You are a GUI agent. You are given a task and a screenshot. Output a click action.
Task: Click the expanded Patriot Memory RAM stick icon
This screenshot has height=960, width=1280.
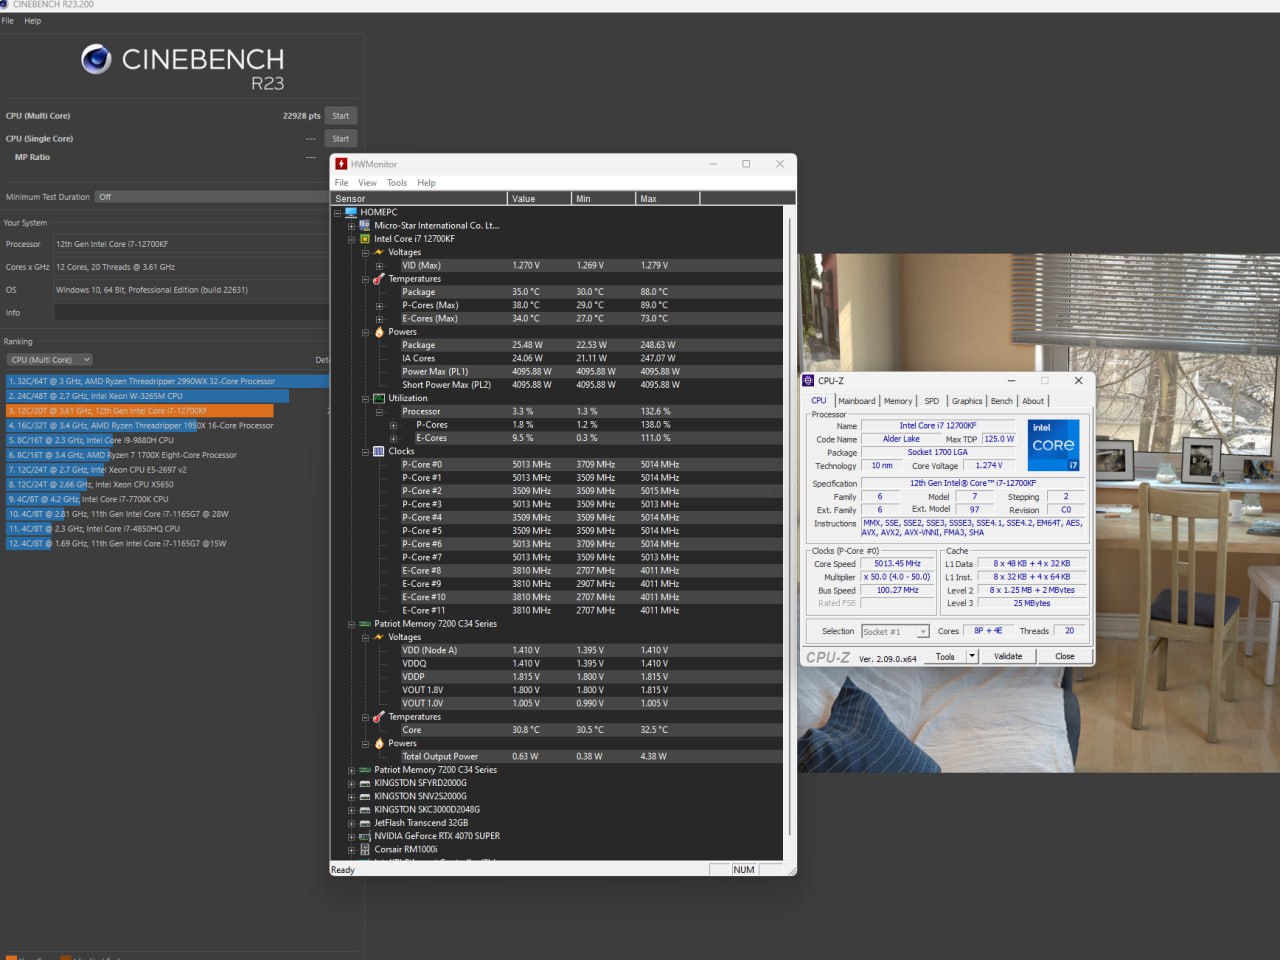tap(365, 624)
